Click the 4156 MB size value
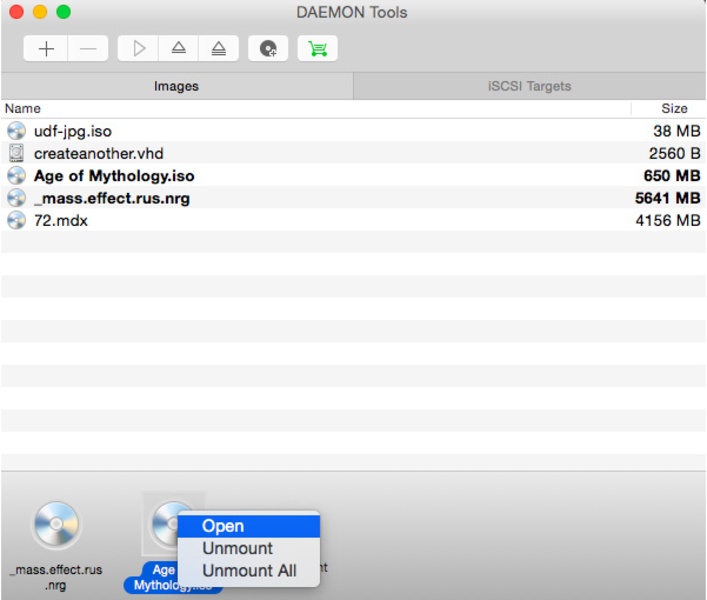This screenshot has height=600, width=707. click(x=668, y=220)
